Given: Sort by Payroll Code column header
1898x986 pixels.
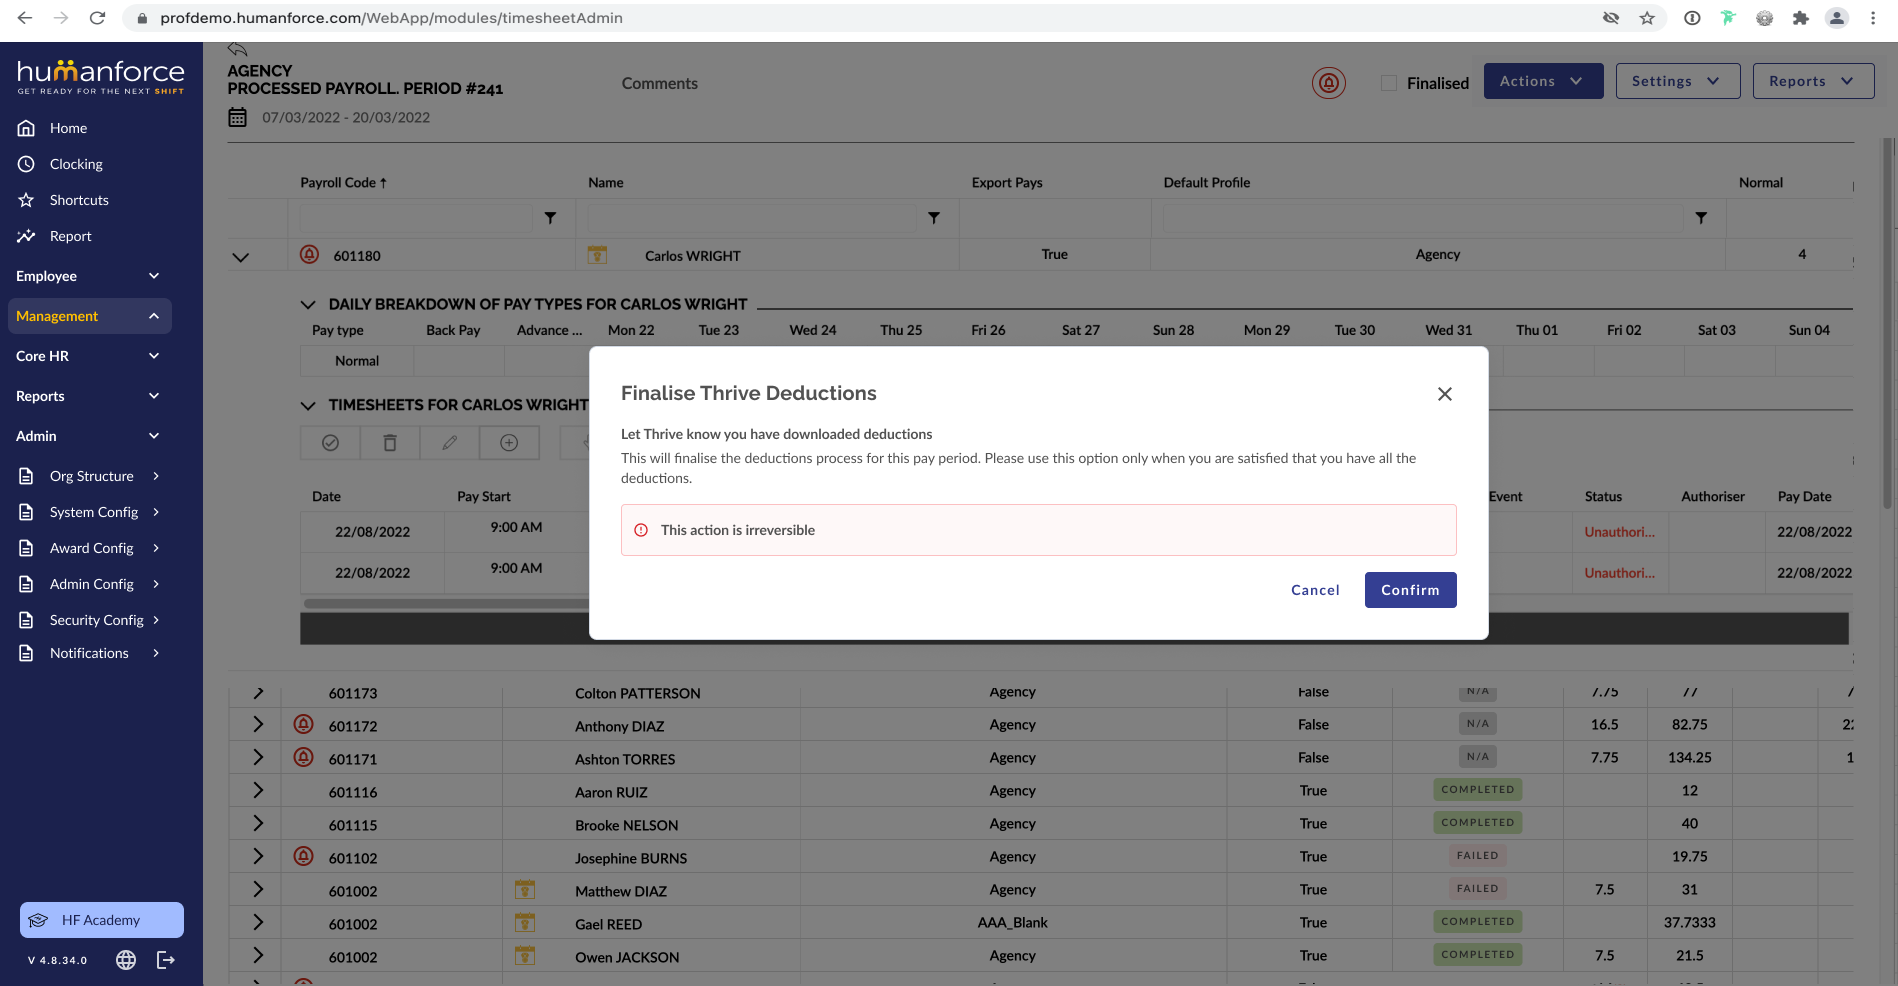Looking at the screenshot, I should [343, 182].
